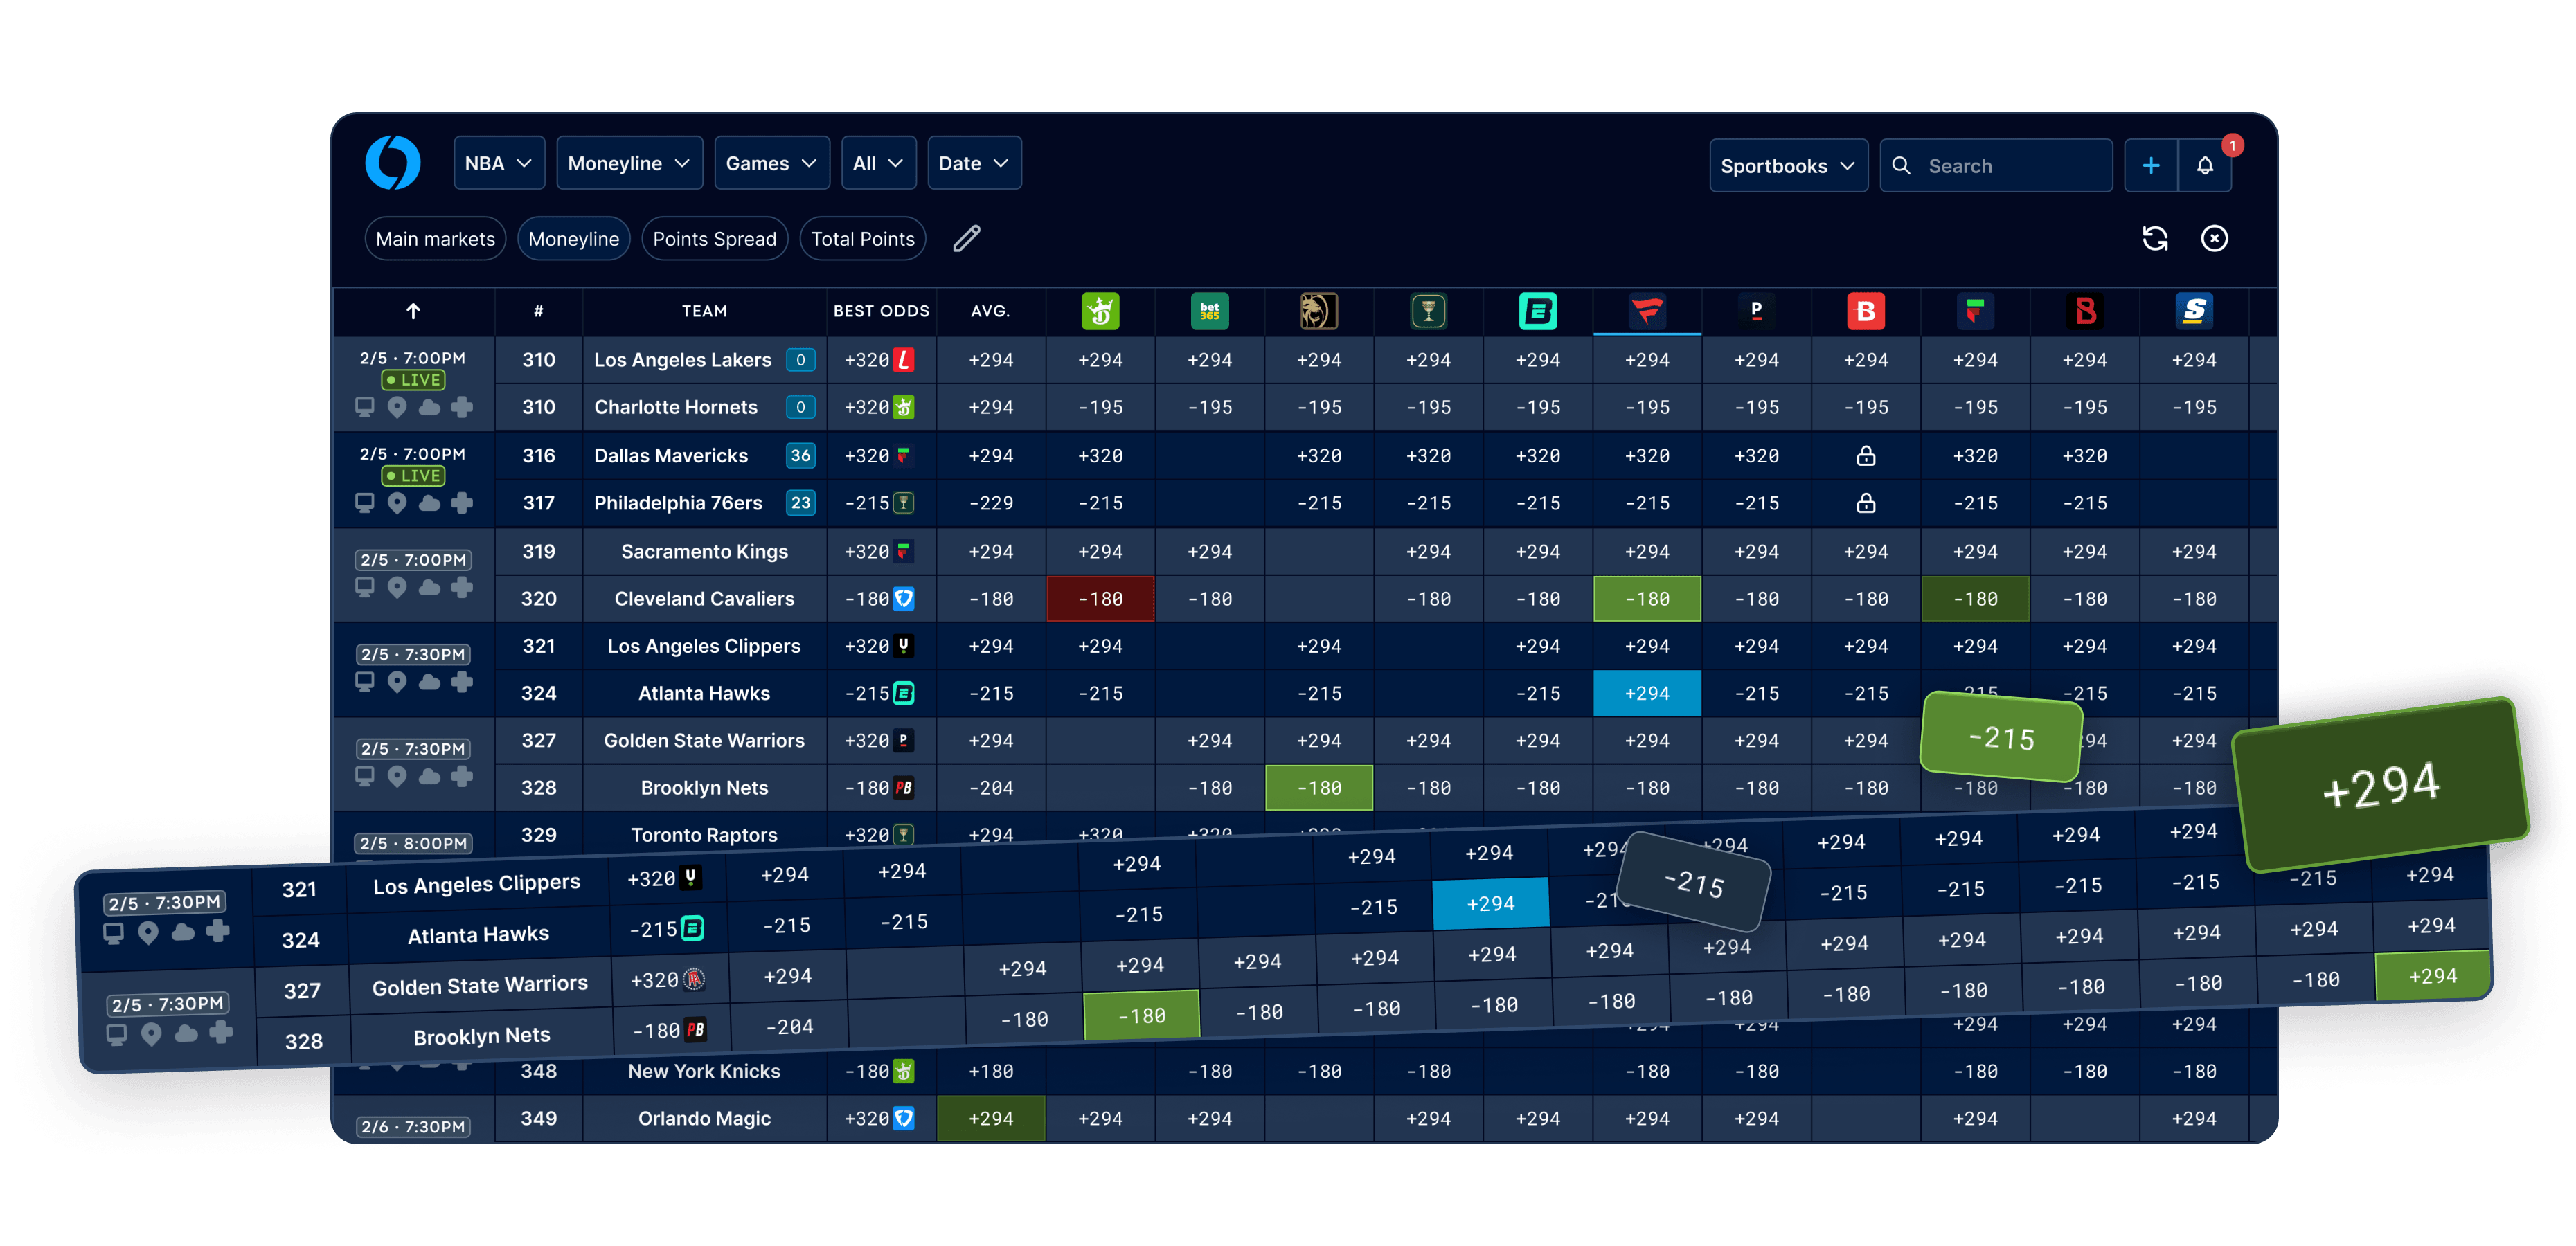Click the Charlotte Hornets team name
This screenshot has height=1246, width=2576.
coord(675,407)
